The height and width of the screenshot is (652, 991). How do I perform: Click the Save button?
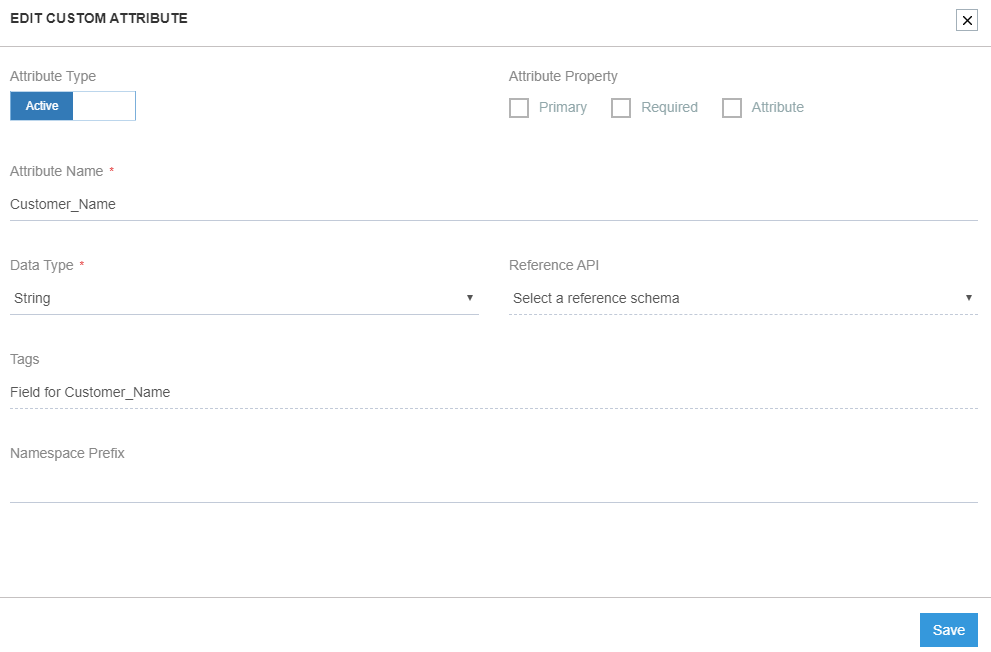click(947, 629)
